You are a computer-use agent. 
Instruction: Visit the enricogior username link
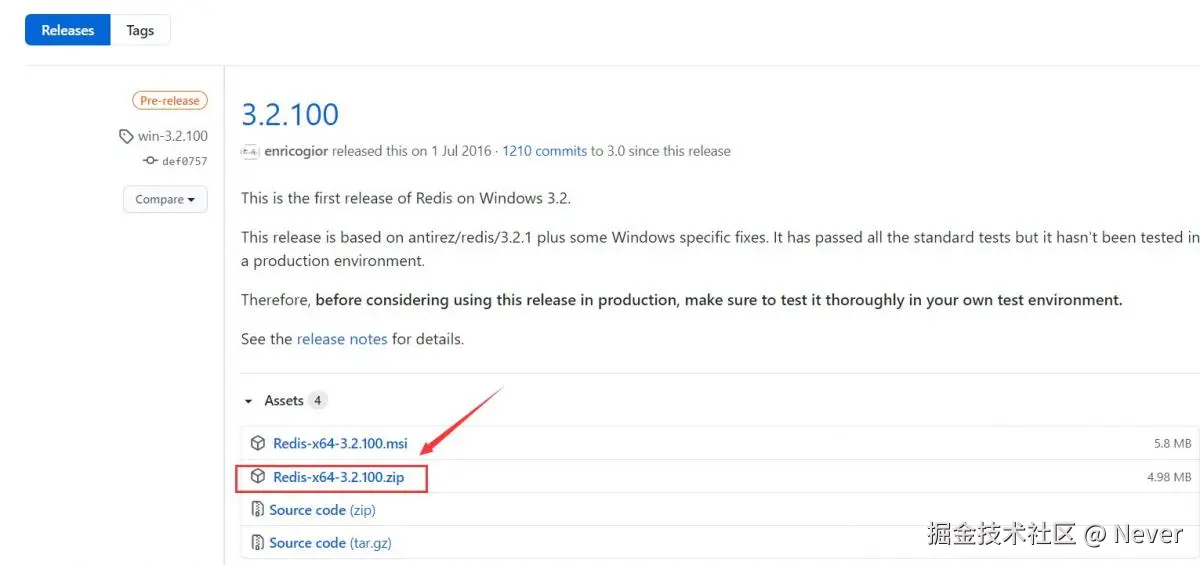tap(296, 151)
